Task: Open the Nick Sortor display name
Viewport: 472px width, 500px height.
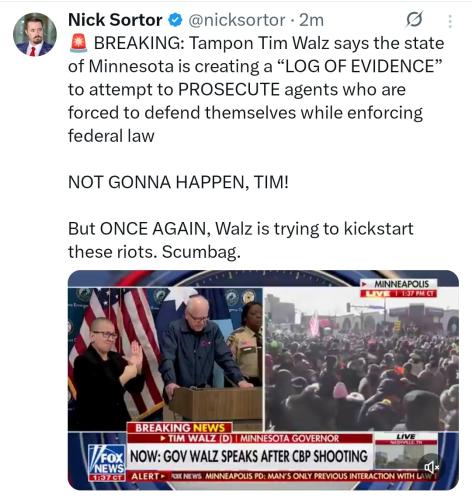Action: [x=115, y=20]
